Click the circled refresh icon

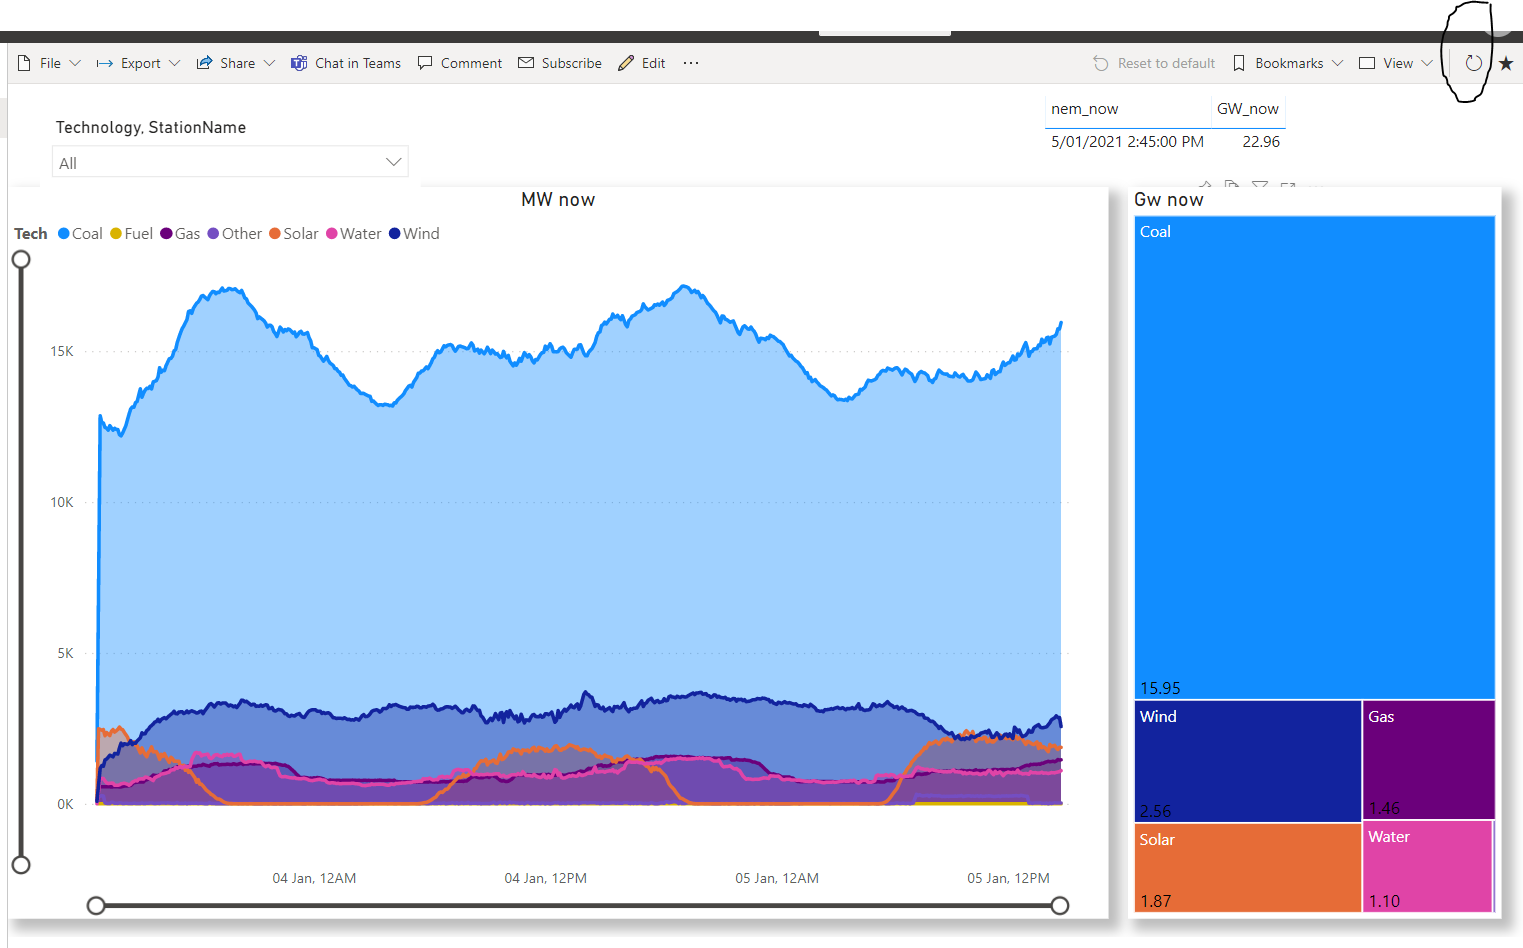point(1471,62)
